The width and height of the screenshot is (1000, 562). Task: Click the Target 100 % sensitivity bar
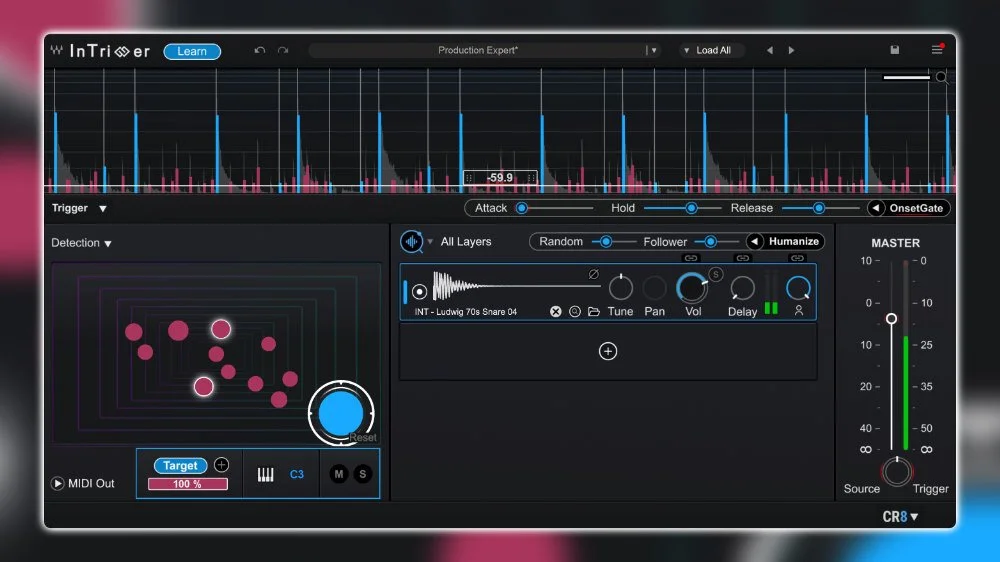click(188, 484)
